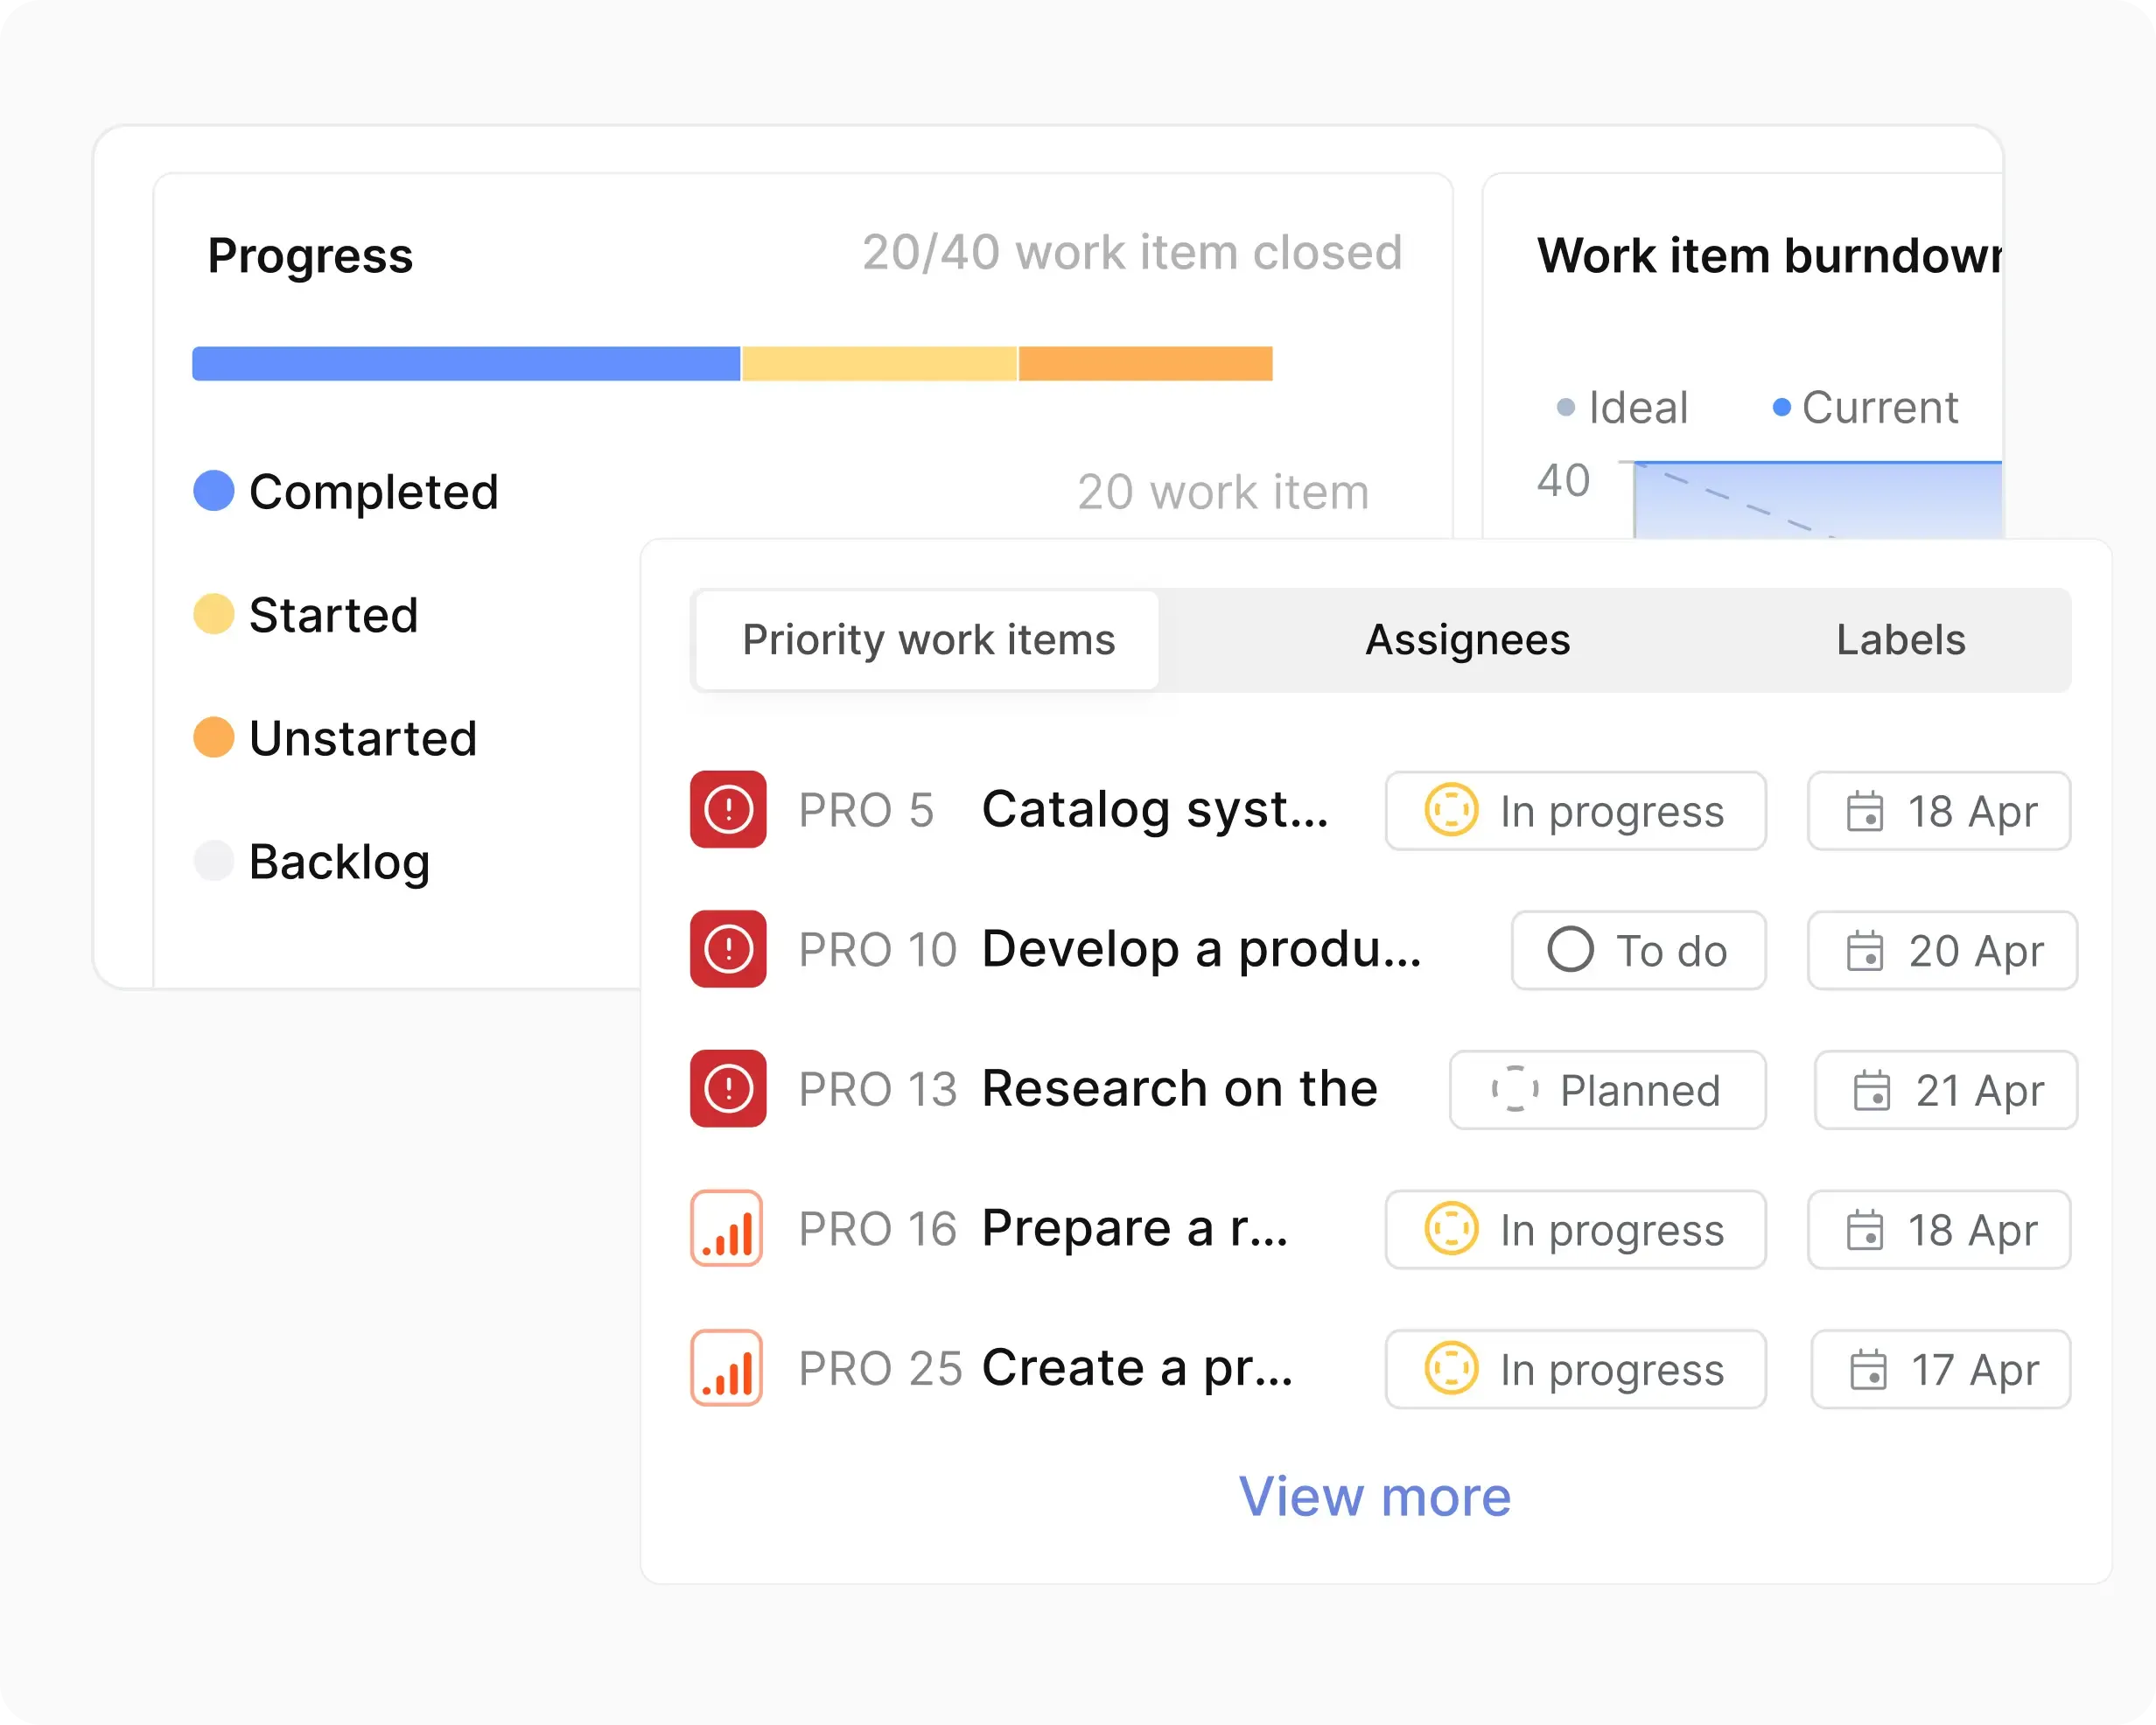Open Planned state dropdown for PRO 13
The height and width of the screenshot is (1725, 2156).
(x=1607, y=1090)
